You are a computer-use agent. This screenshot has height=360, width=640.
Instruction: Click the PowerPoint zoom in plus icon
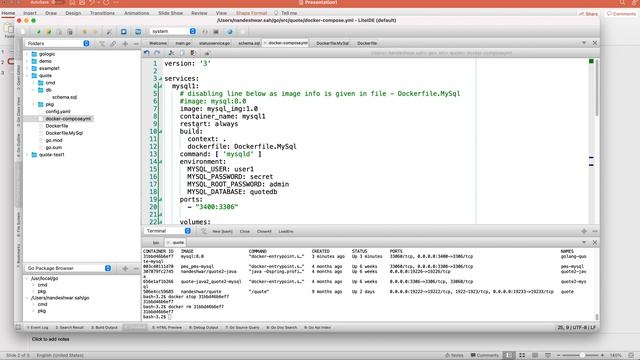[x=602, y=355]
